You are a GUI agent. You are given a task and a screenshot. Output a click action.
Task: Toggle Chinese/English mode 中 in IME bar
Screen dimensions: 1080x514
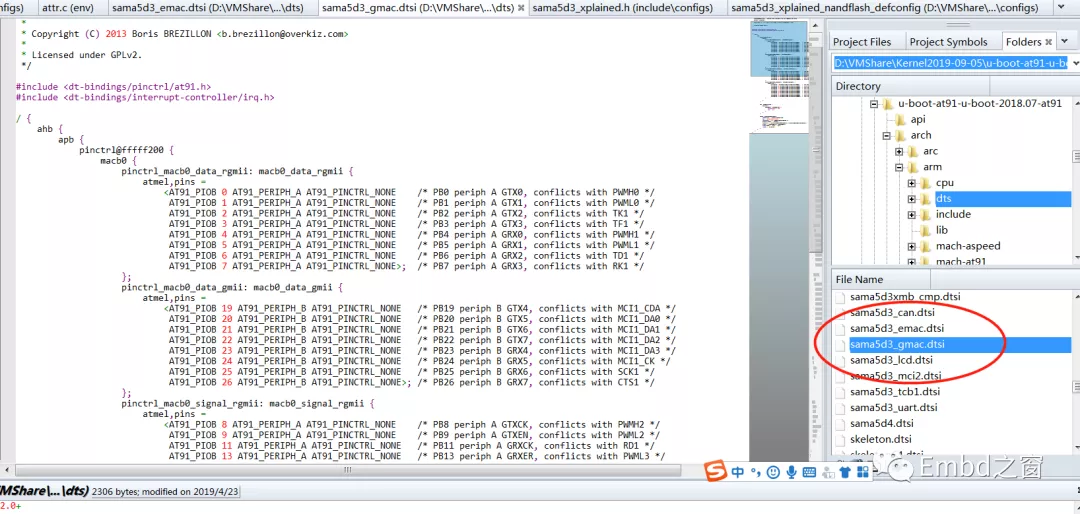coord(738,472)
